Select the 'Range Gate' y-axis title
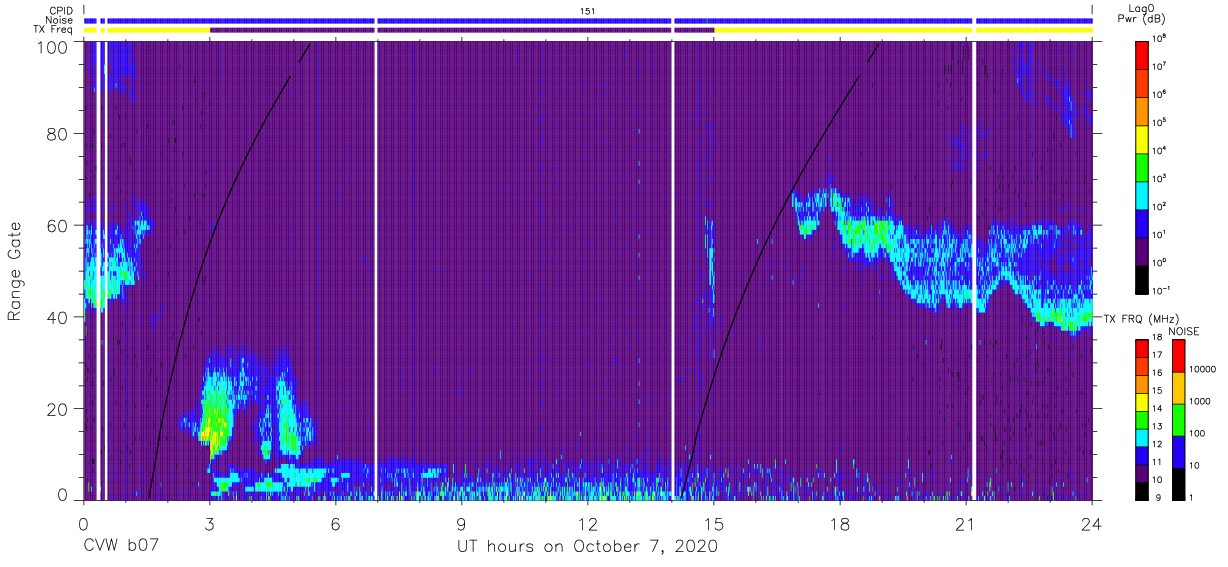The image size is (1228, 567). tap(16, 272)
